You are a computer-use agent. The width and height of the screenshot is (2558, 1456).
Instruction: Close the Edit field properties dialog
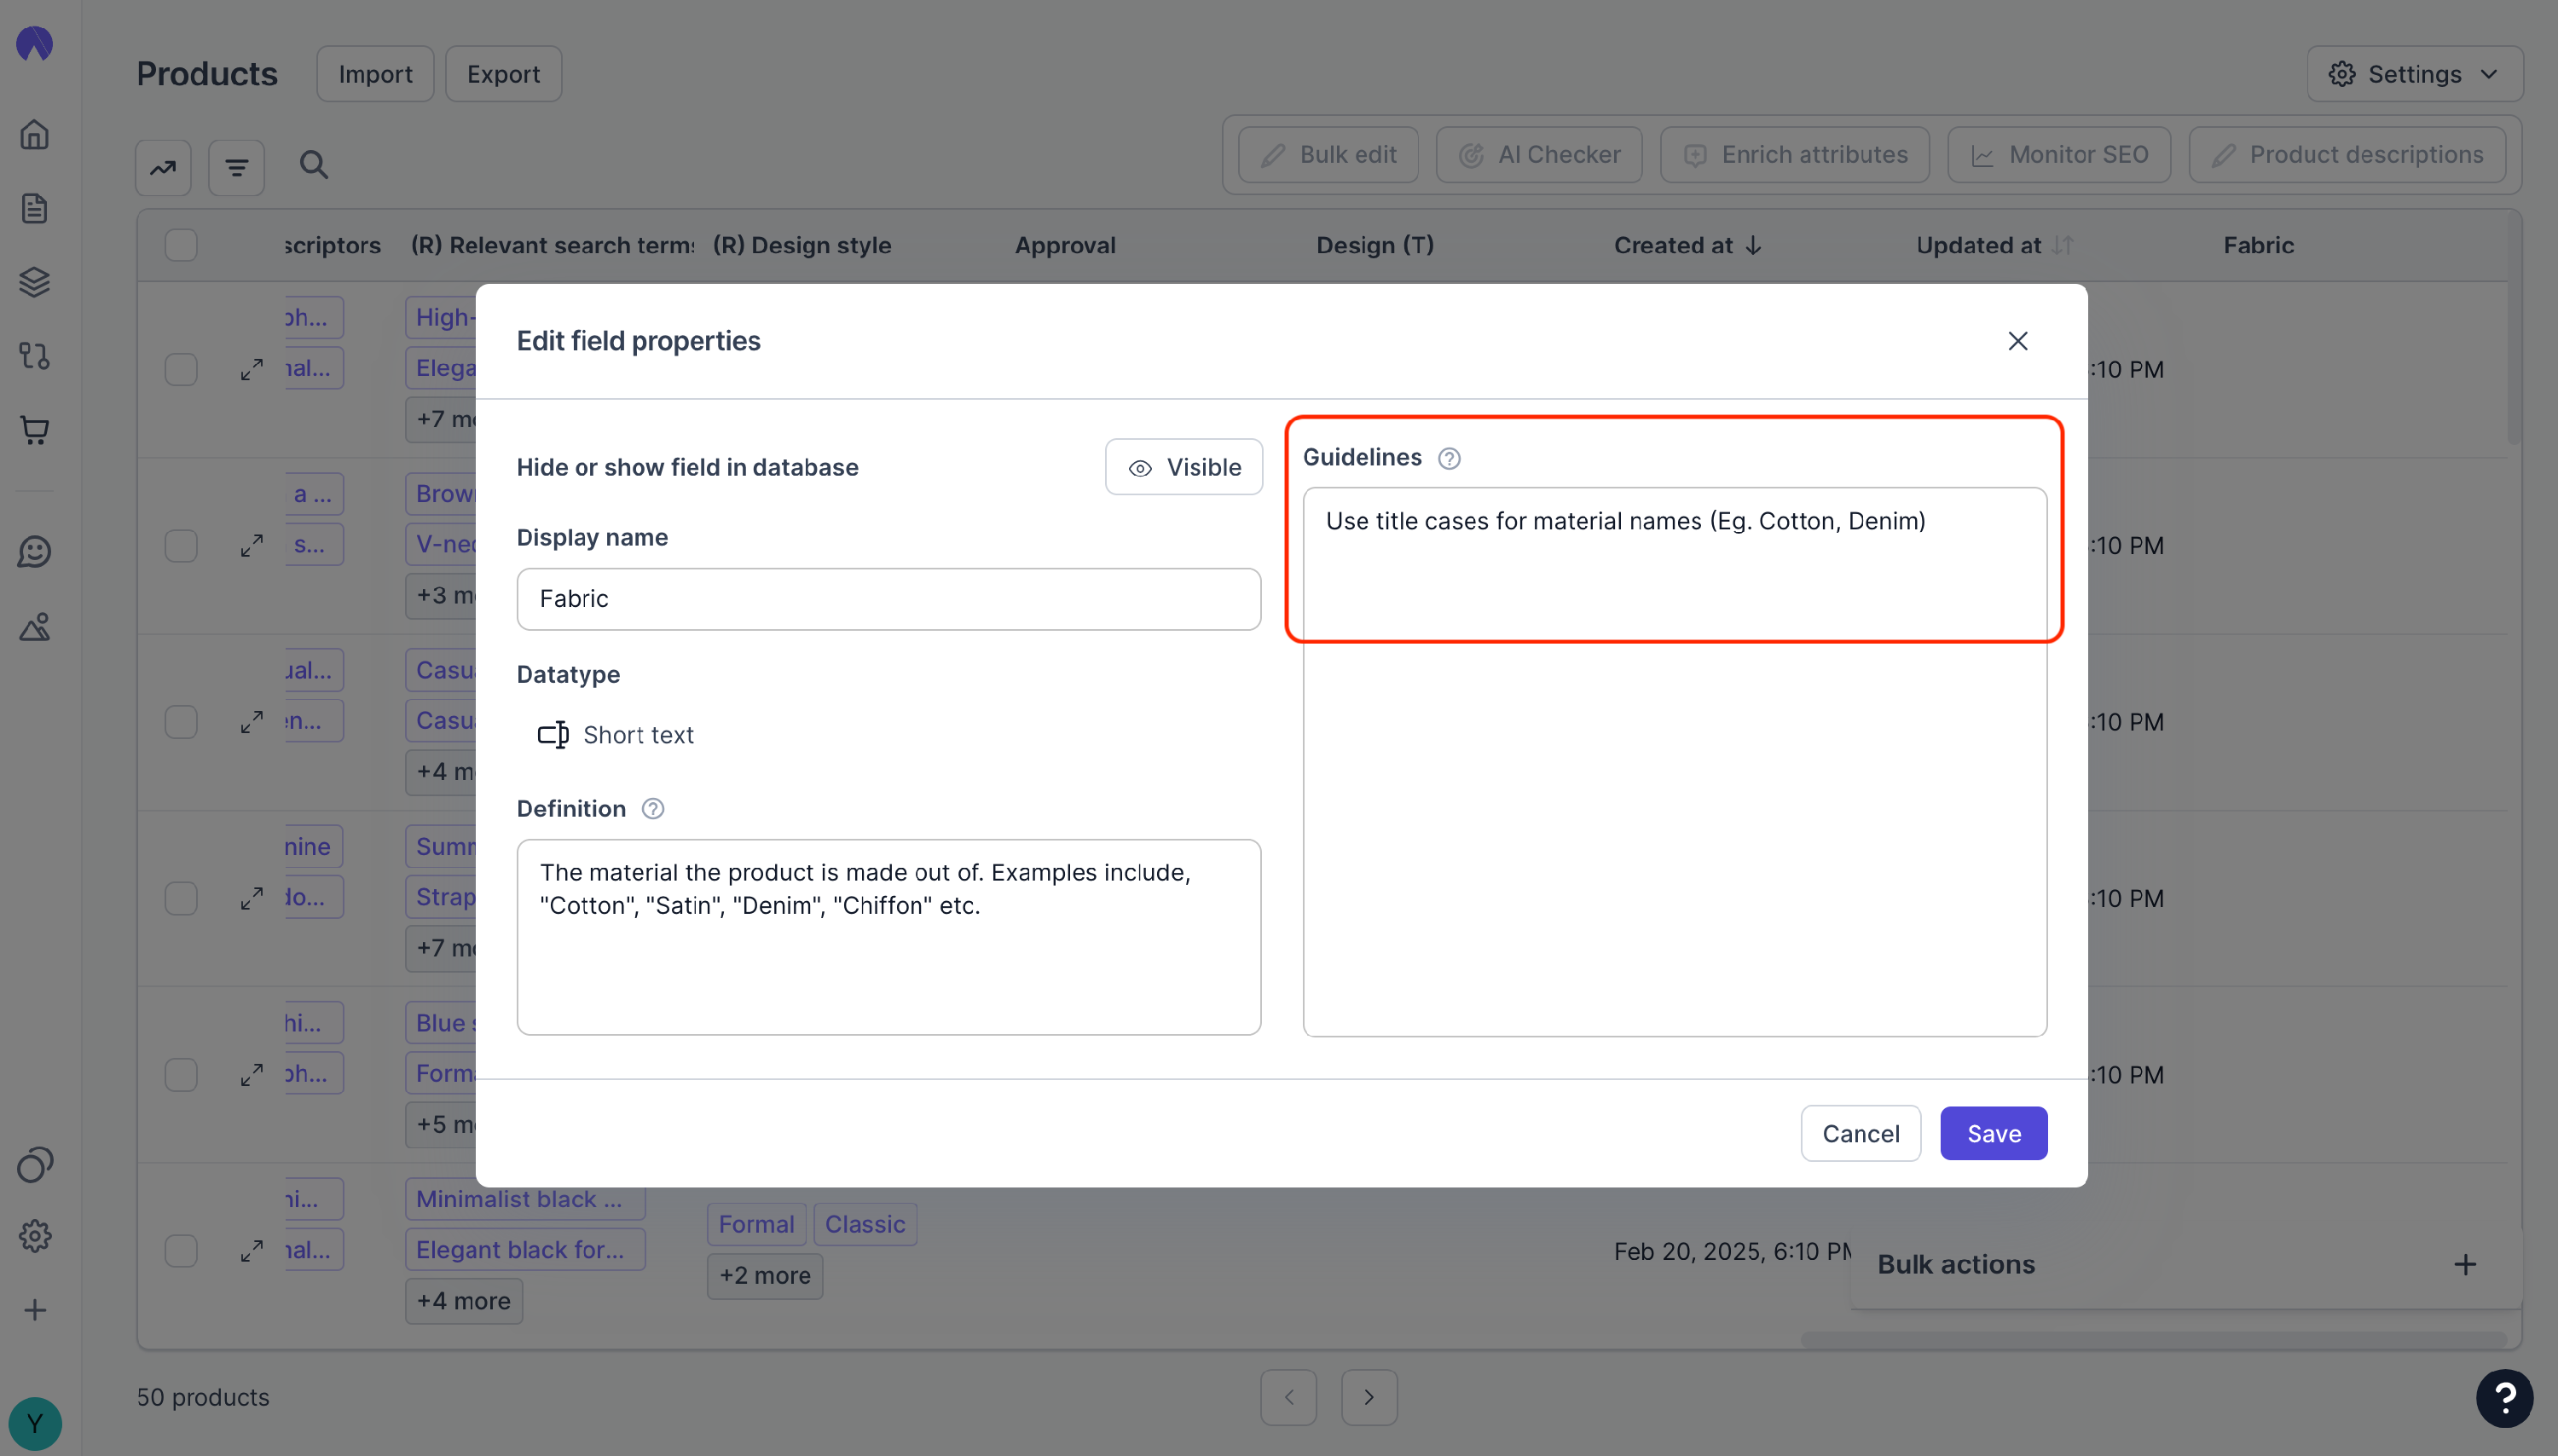[x=2017, y=341]
